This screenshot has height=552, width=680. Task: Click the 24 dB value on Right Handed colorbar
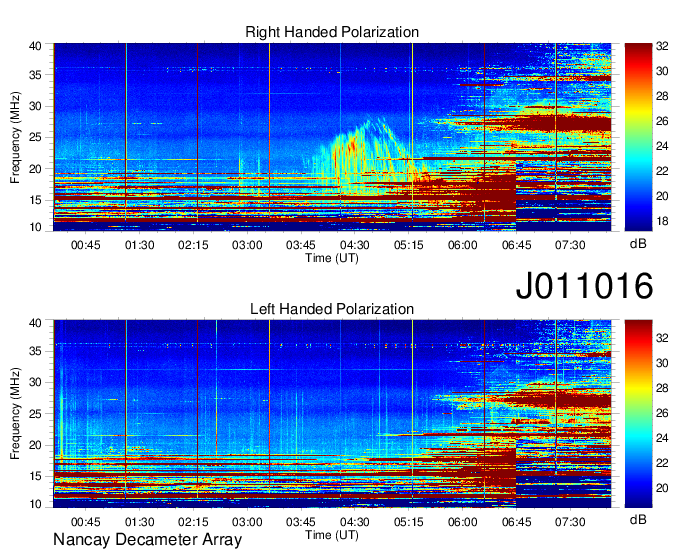(662, 146)
